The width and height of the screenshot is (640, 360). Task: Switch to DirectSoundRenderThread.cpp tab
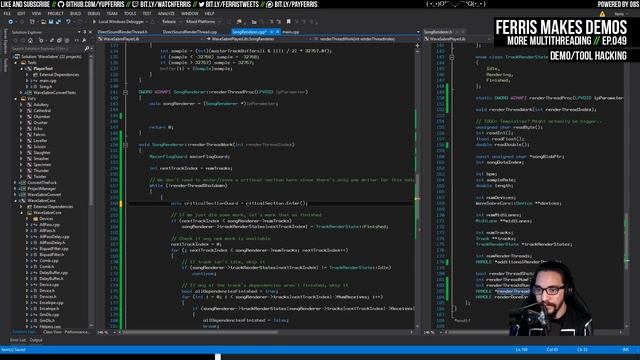tap(190, 32)
